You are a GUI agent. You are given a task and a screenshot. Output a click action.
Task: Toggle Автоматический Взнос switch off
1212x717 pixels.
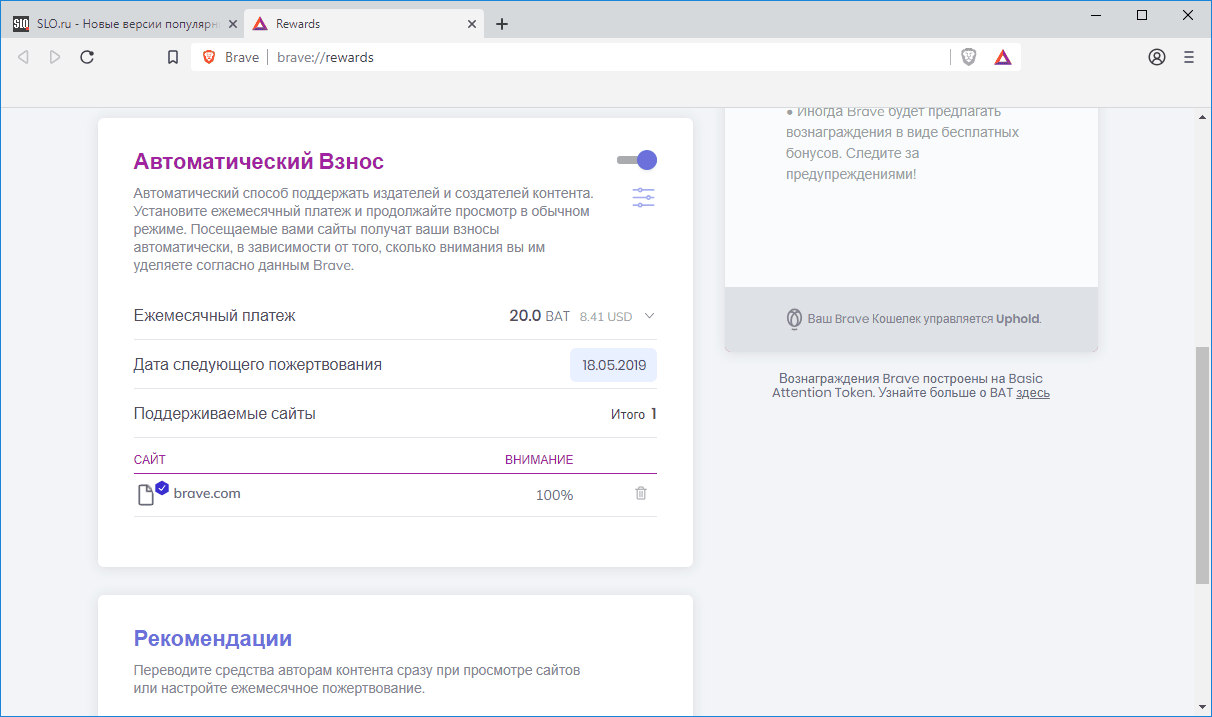[x=637, y=160]
